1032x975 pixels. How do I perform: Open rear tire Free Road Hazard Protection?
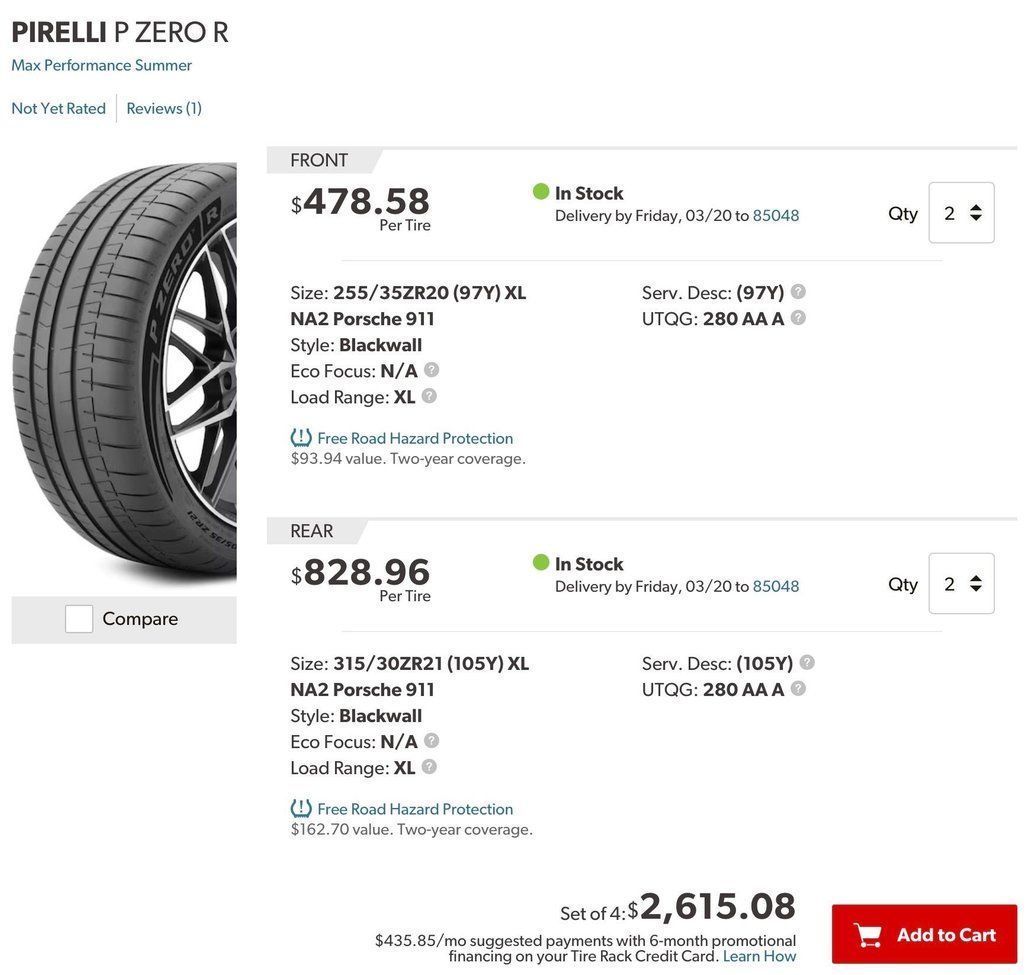414,809
